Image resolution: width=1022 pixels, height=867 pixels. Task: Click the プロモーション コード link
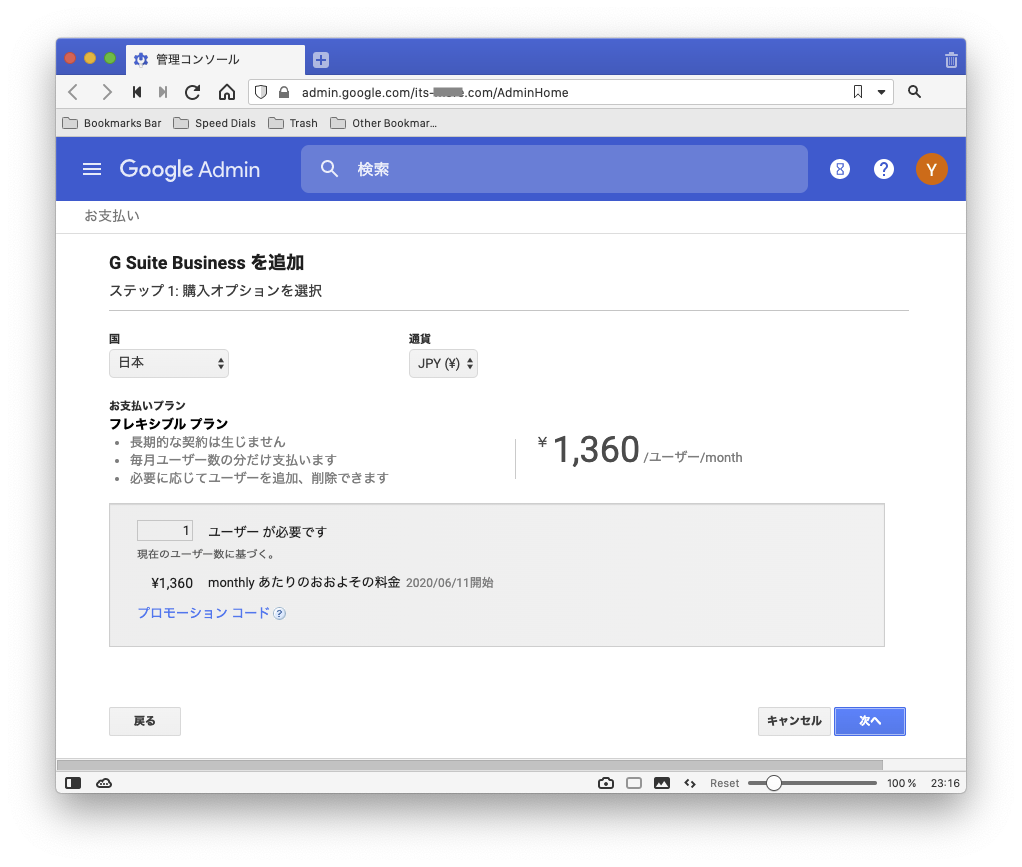tap(203, 613)
